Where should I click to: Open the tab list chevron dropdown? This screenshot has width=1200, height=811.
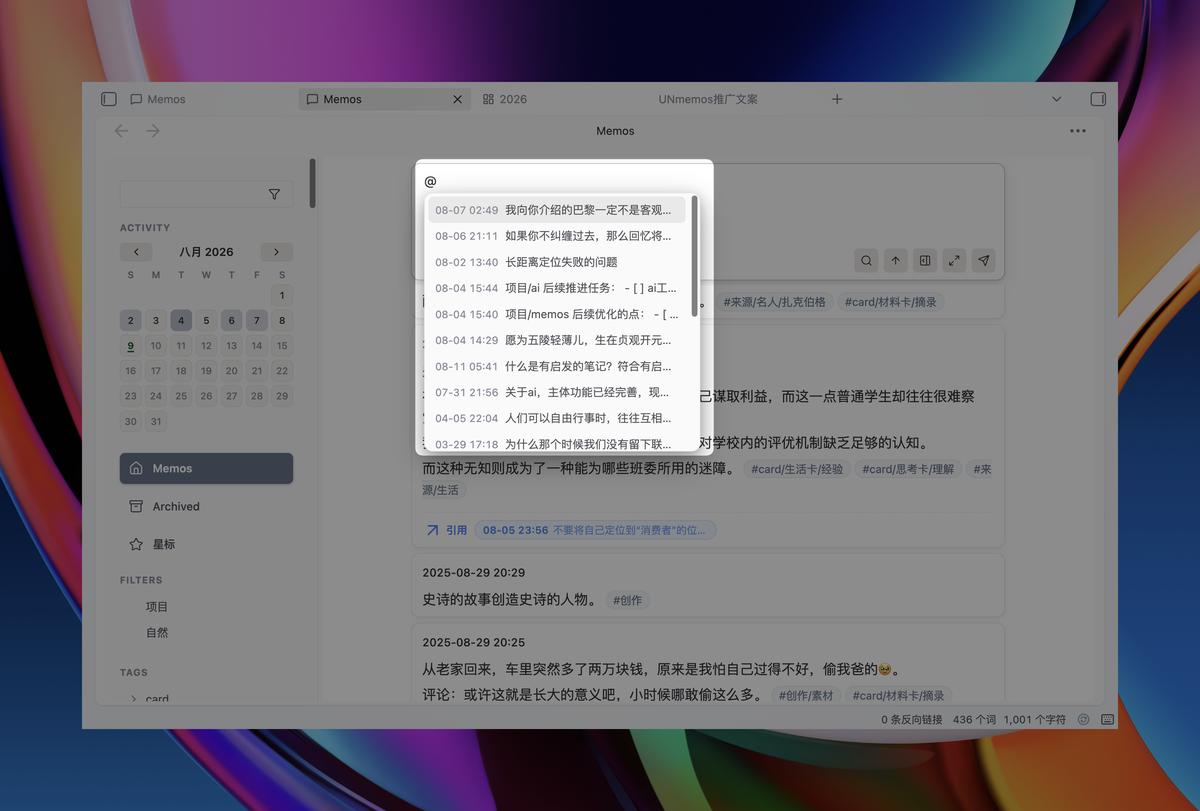(1057, 99)
